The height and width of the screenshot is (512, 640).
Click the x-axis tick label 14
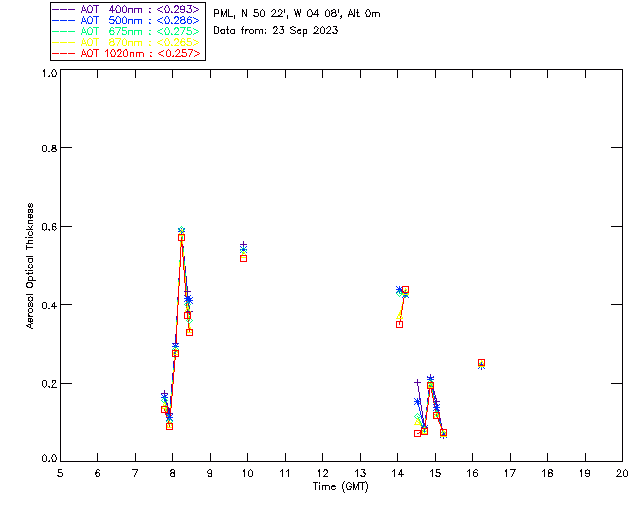[398, 473]
